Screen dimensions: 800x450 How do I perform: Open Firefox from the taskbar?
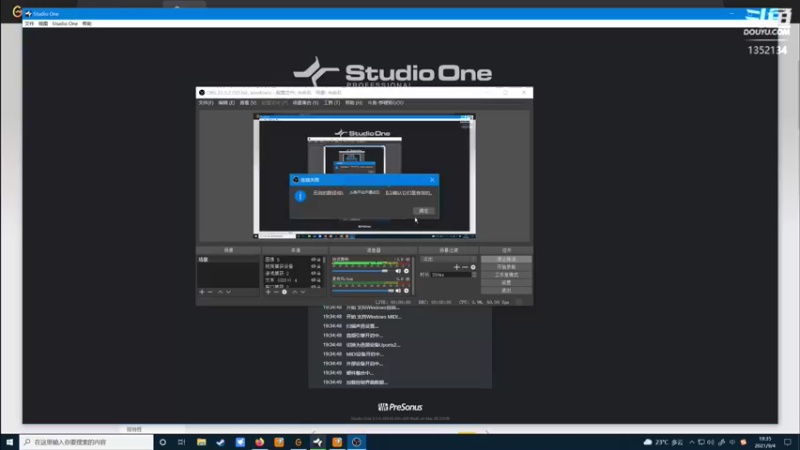click(x=260, y=442)
